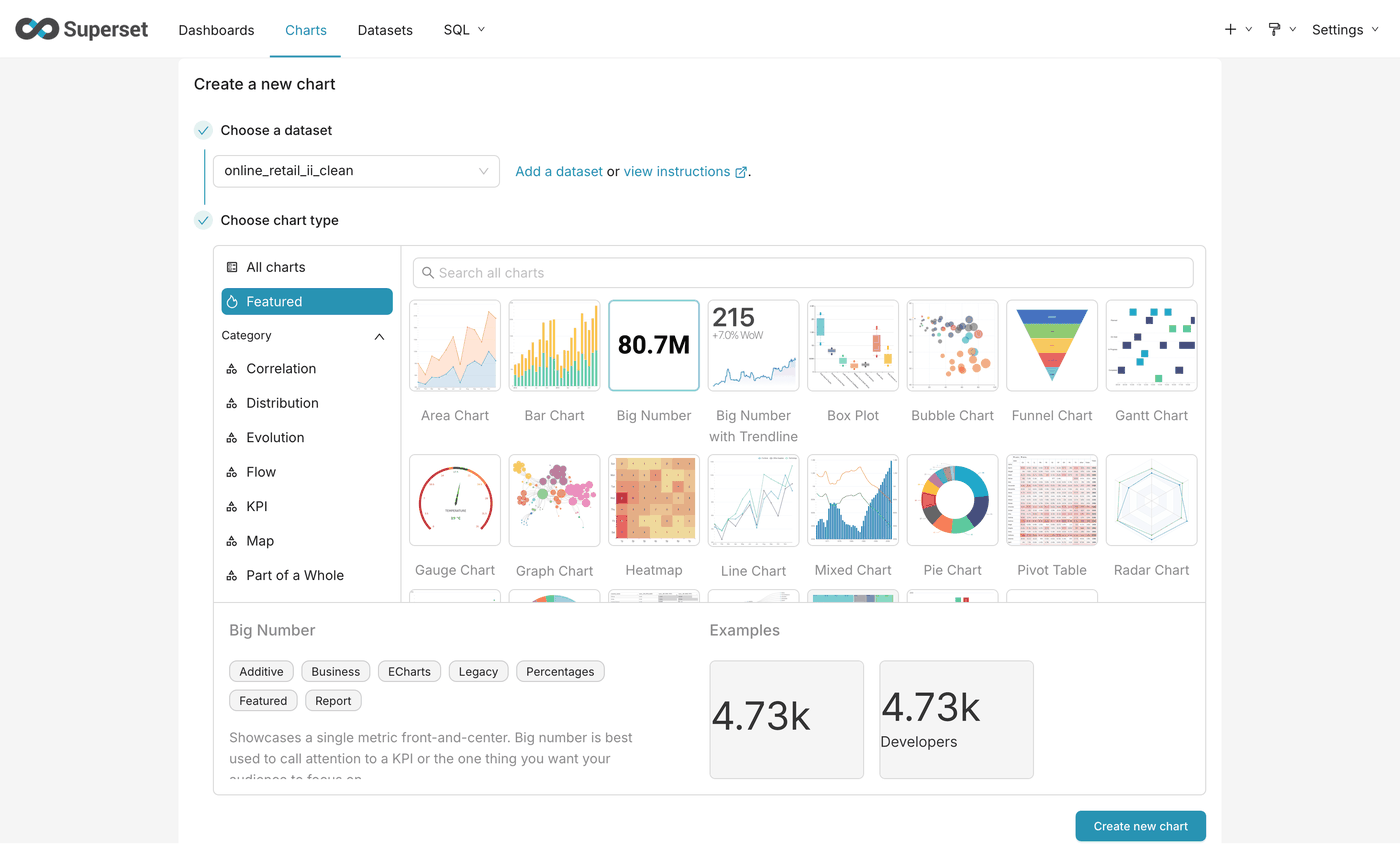Focus the Search all charts field
This screenshot has width=1400, height=848.
pyautogui.click(x=803, y=273)
